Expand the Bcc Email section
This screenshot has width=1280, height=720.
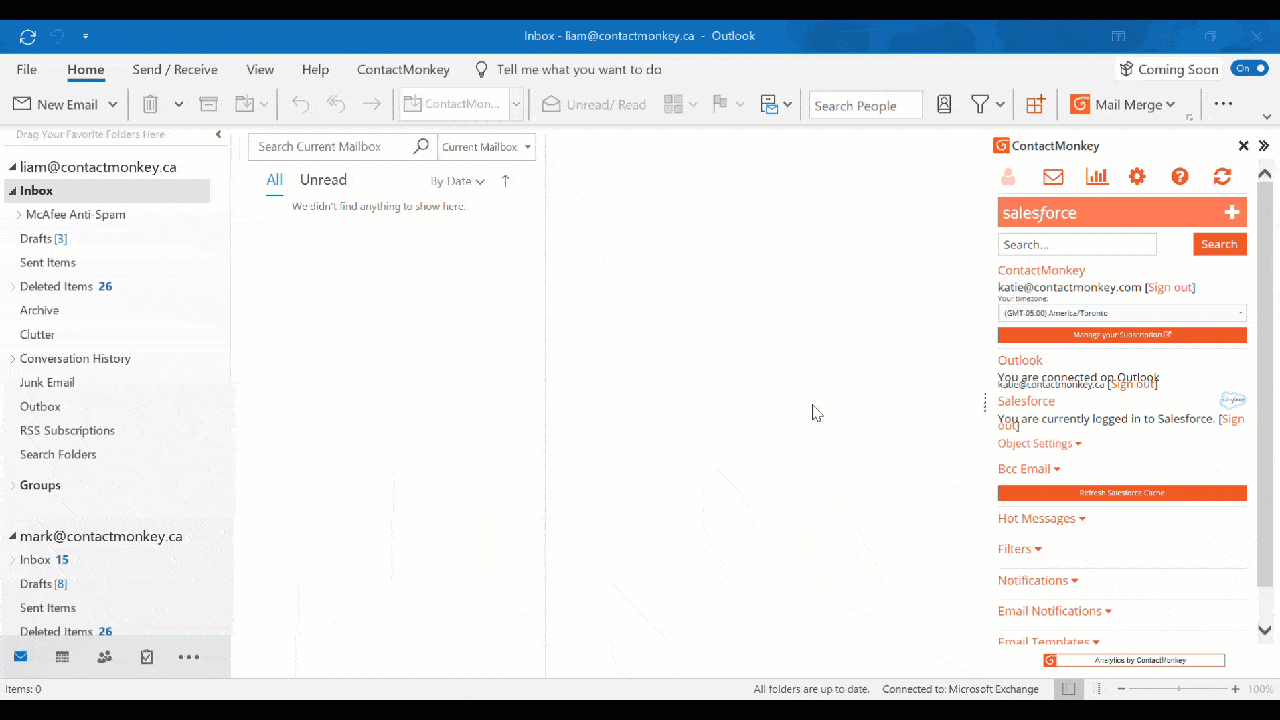(x=1029, y=469)
